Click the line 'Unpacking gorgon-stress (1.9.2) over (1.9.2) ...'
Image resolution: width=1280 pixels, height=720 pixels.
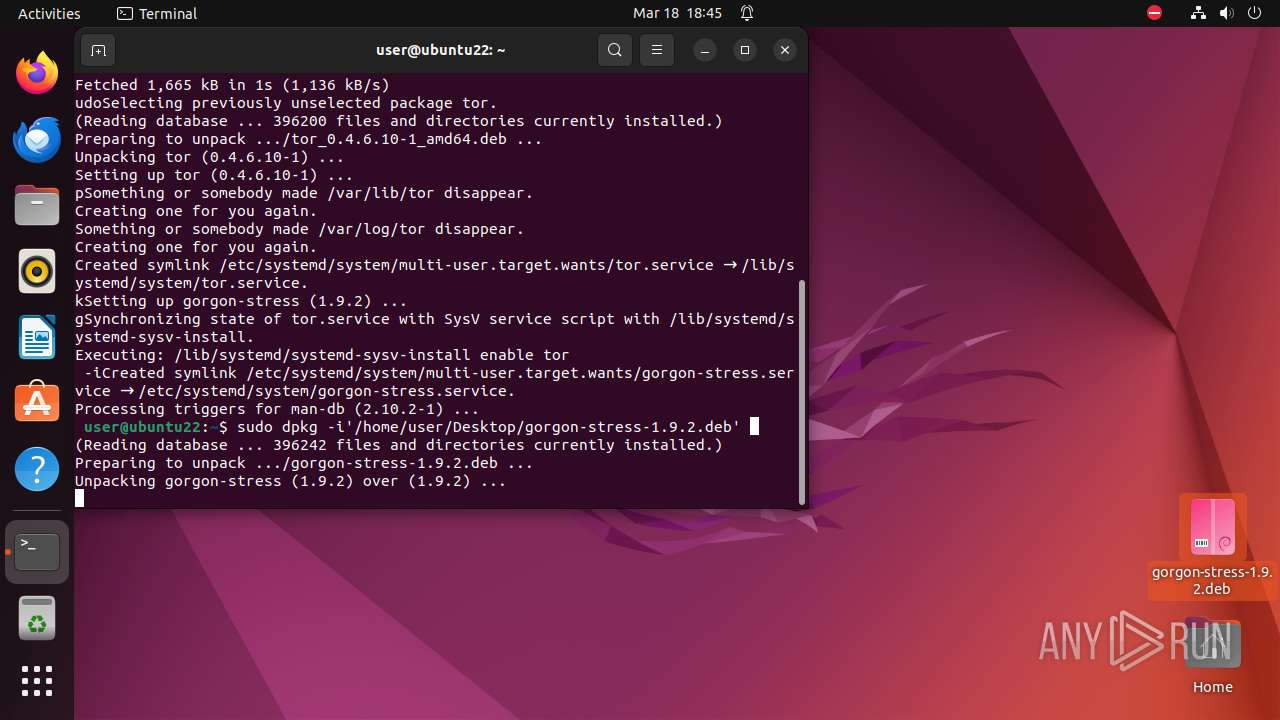click(291, 481)
